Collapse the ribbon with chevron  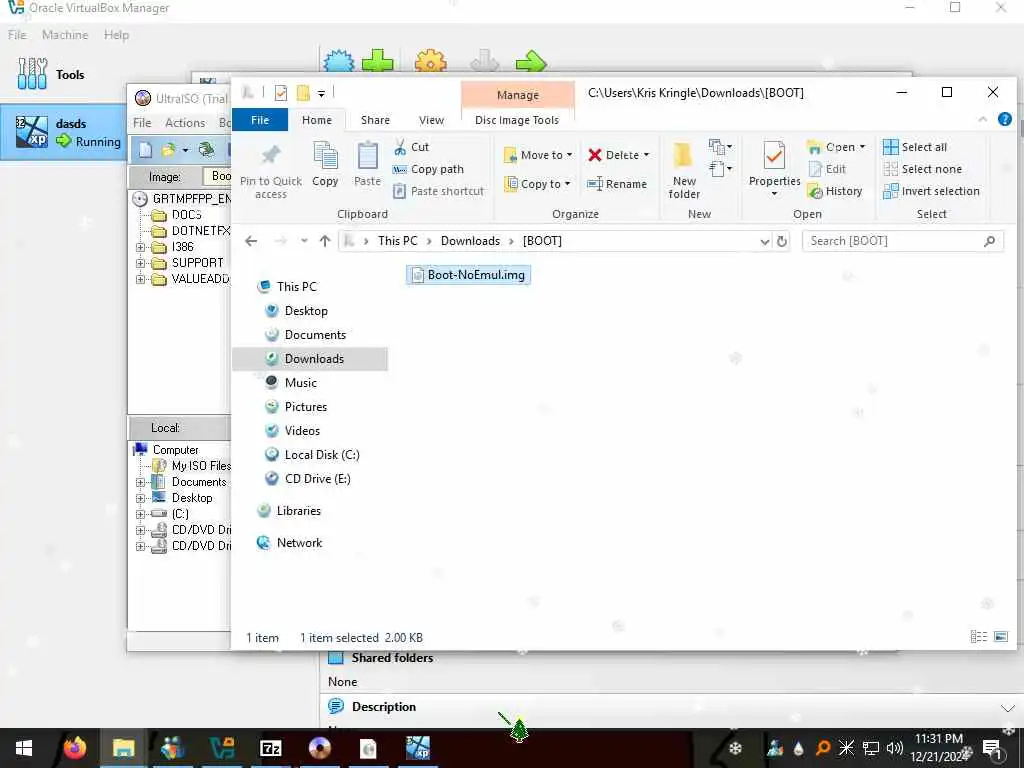[982, 120]
